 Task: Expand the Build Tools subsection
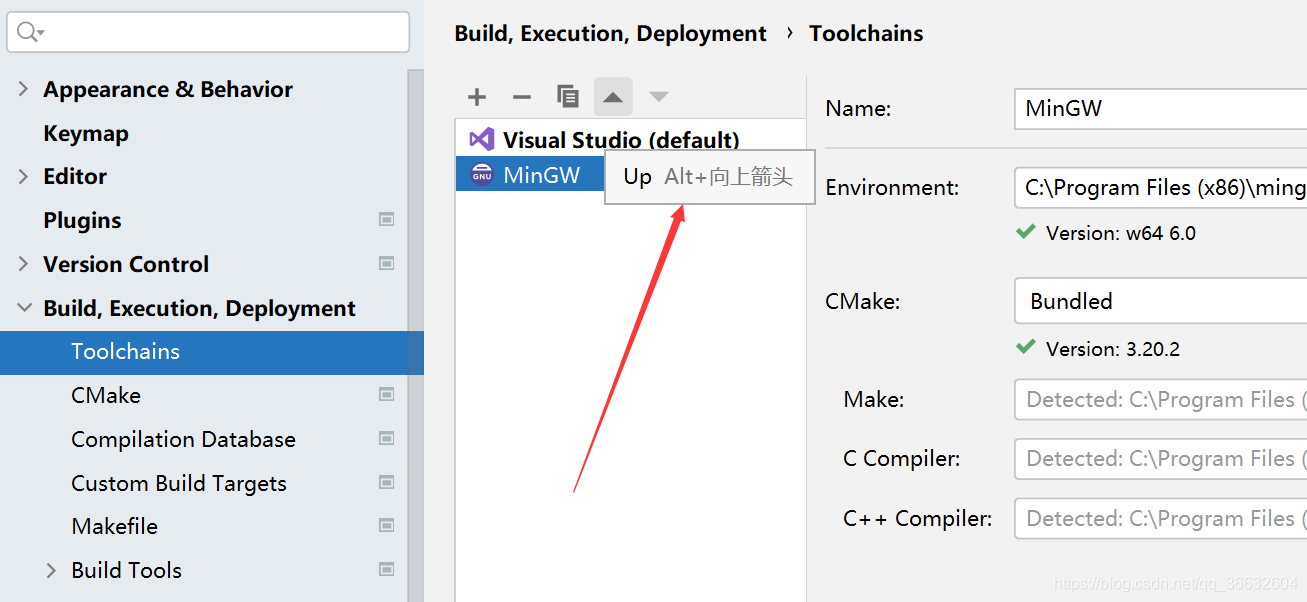coord(51,570)
